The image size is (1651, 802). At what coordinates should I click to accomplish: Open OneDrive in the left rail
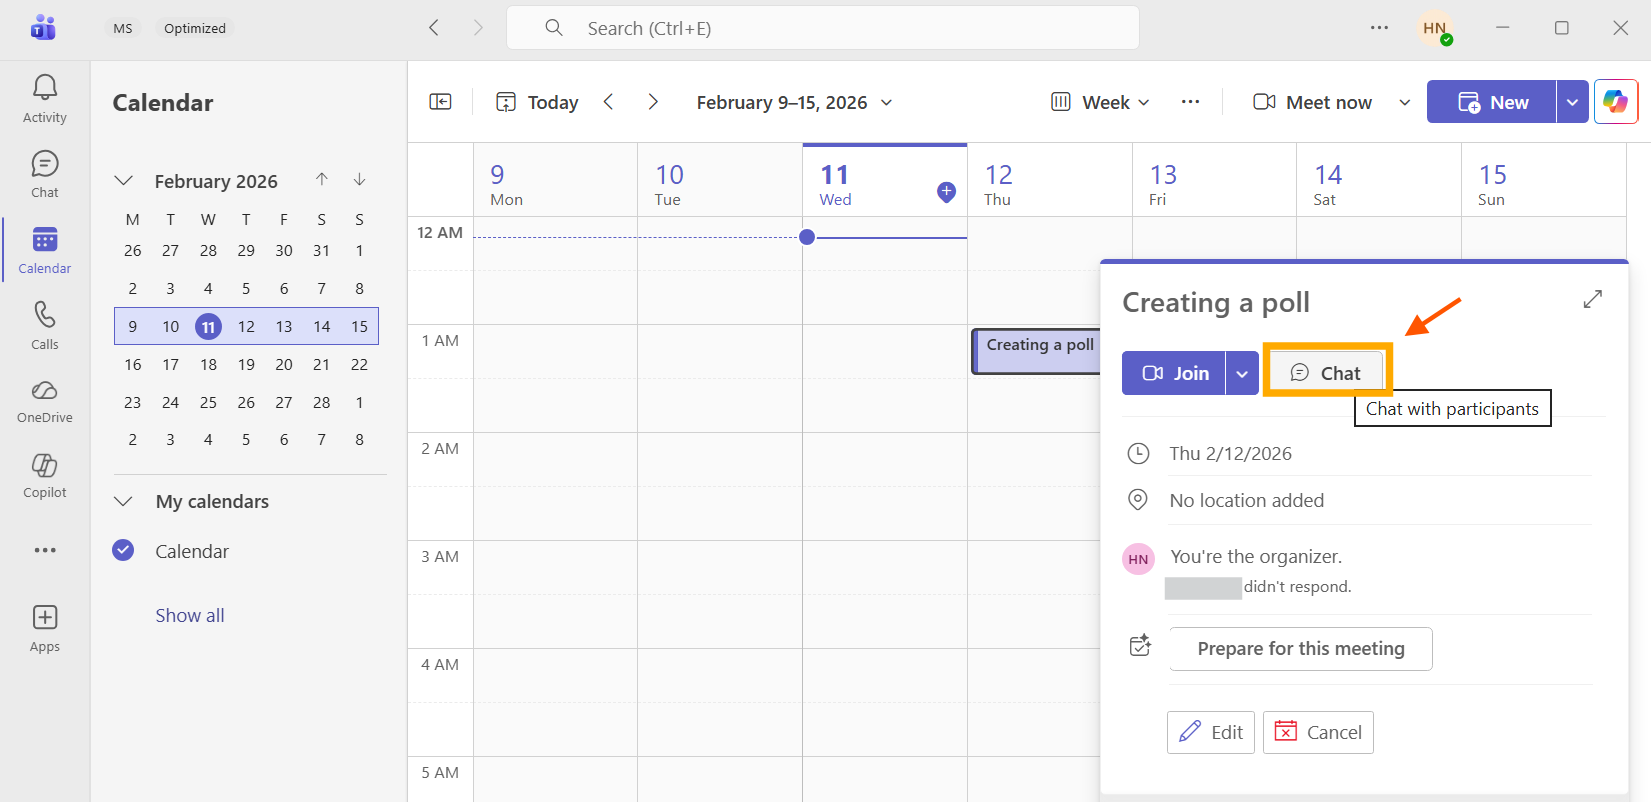tap(44, 401)
